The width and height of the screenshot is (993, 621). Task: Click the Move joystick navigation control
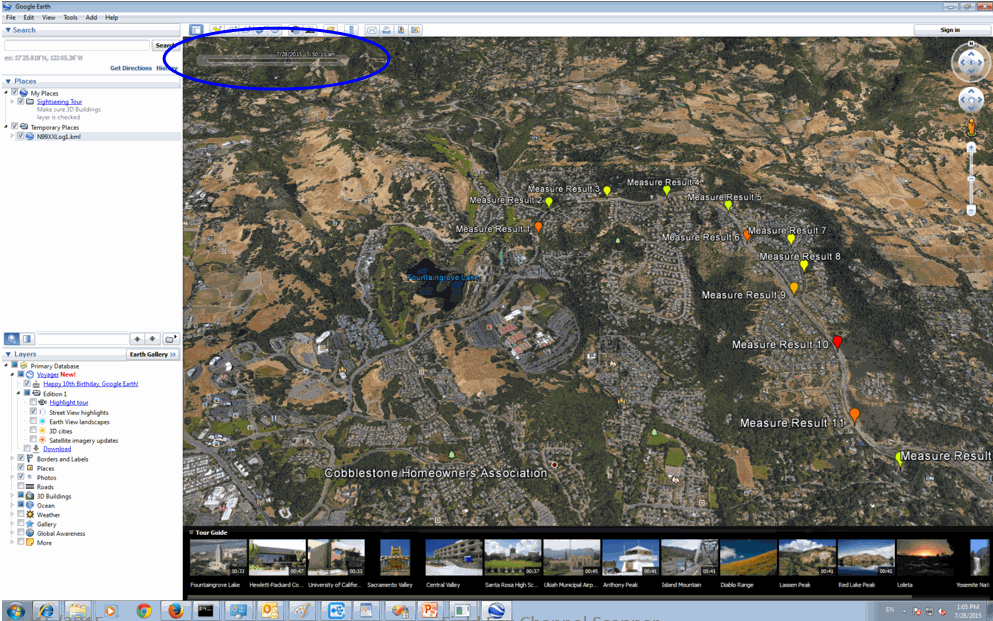coord(971,100)
